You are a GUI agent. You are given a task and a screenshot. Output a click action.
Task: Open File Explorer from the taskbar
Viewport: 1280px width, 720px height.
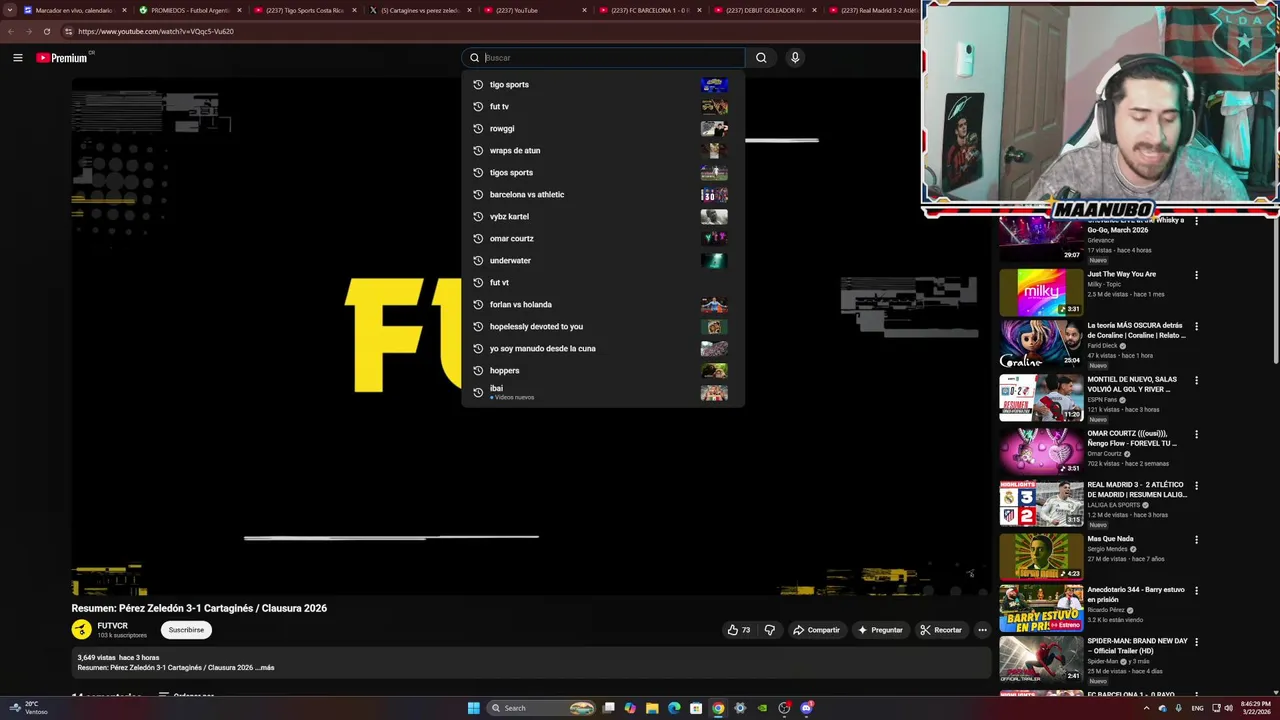click(x=652, y=708)
